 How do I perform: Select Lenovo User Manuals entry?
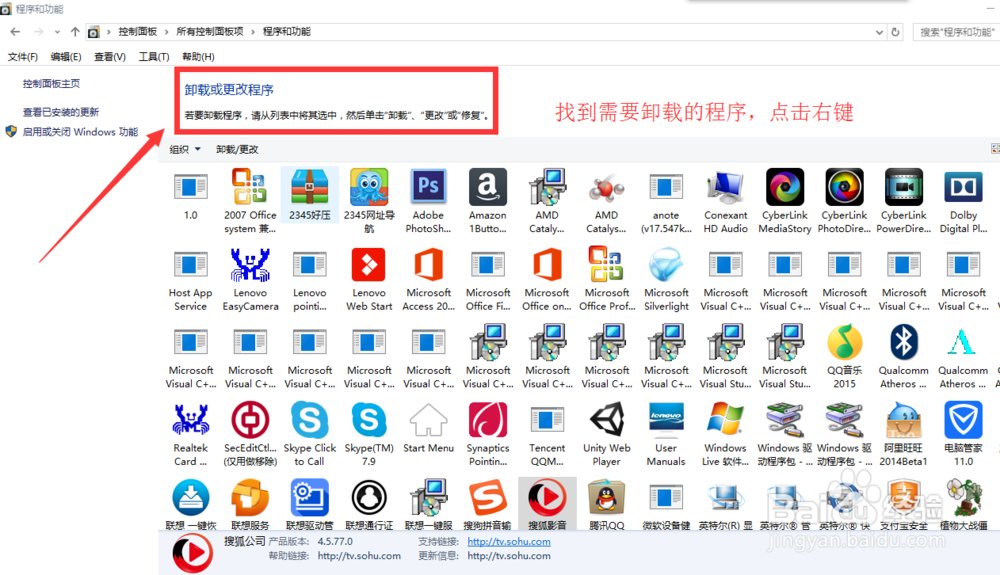click(x=666, y=435)
